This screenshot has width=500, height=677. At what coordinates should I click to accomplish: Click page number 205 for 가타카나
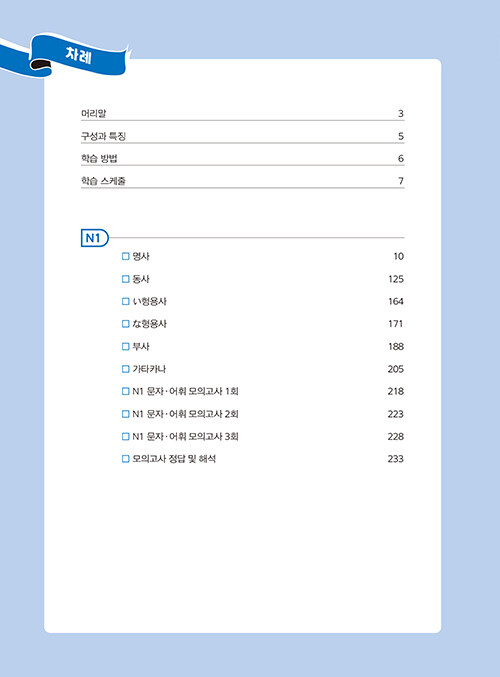pos(396,369)
